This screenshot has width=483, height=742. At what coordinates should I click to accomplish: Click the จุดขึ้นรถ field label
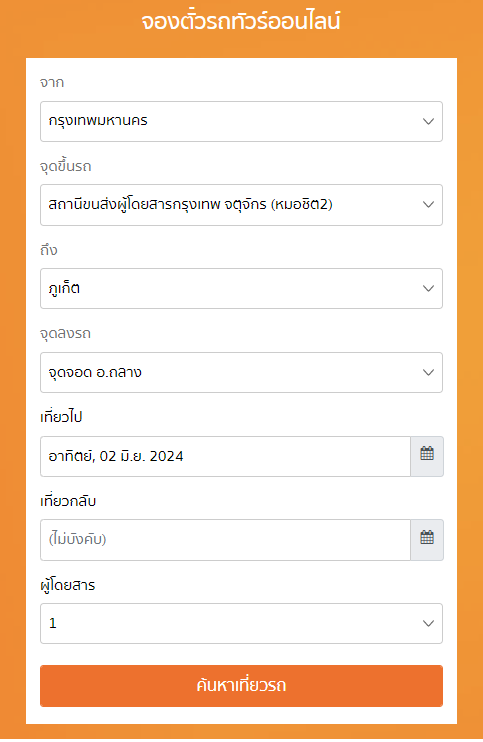pos(66,167)
